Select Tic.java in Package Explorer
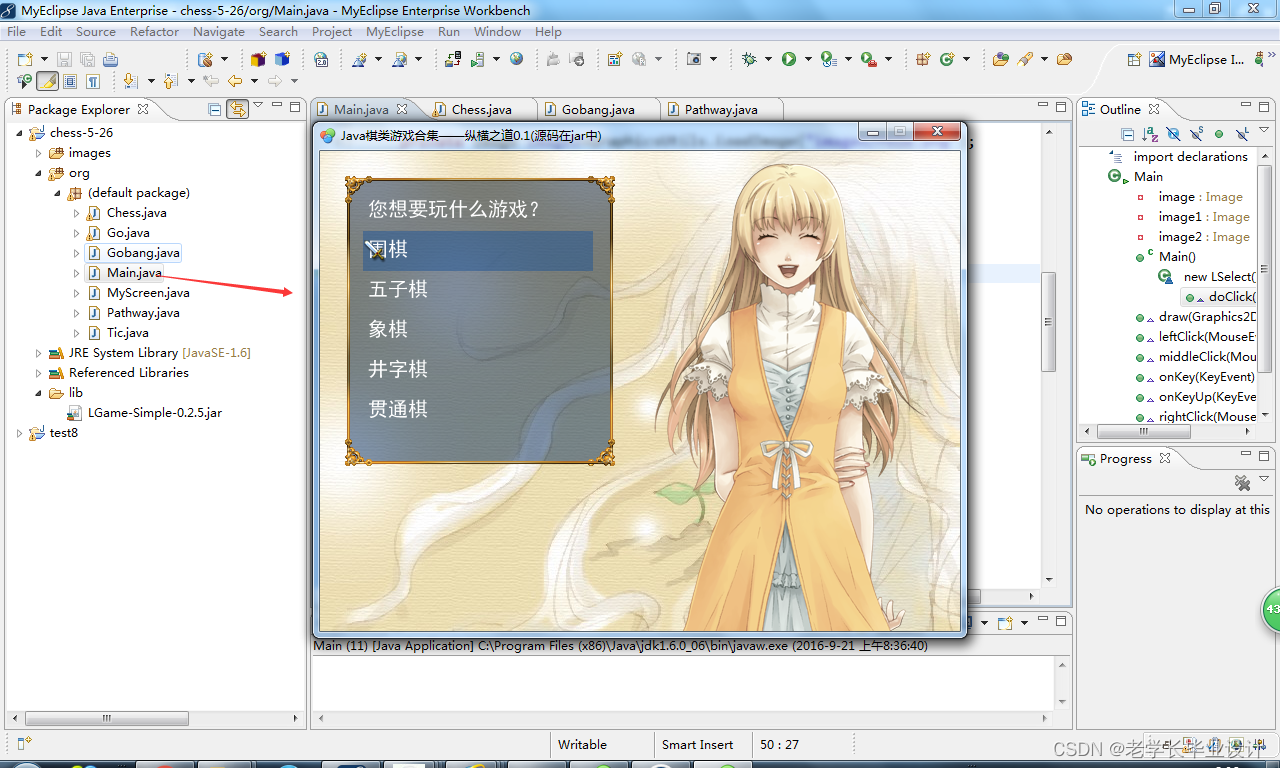This screenshot has height=768, width=1280. (x=127, y=333)
